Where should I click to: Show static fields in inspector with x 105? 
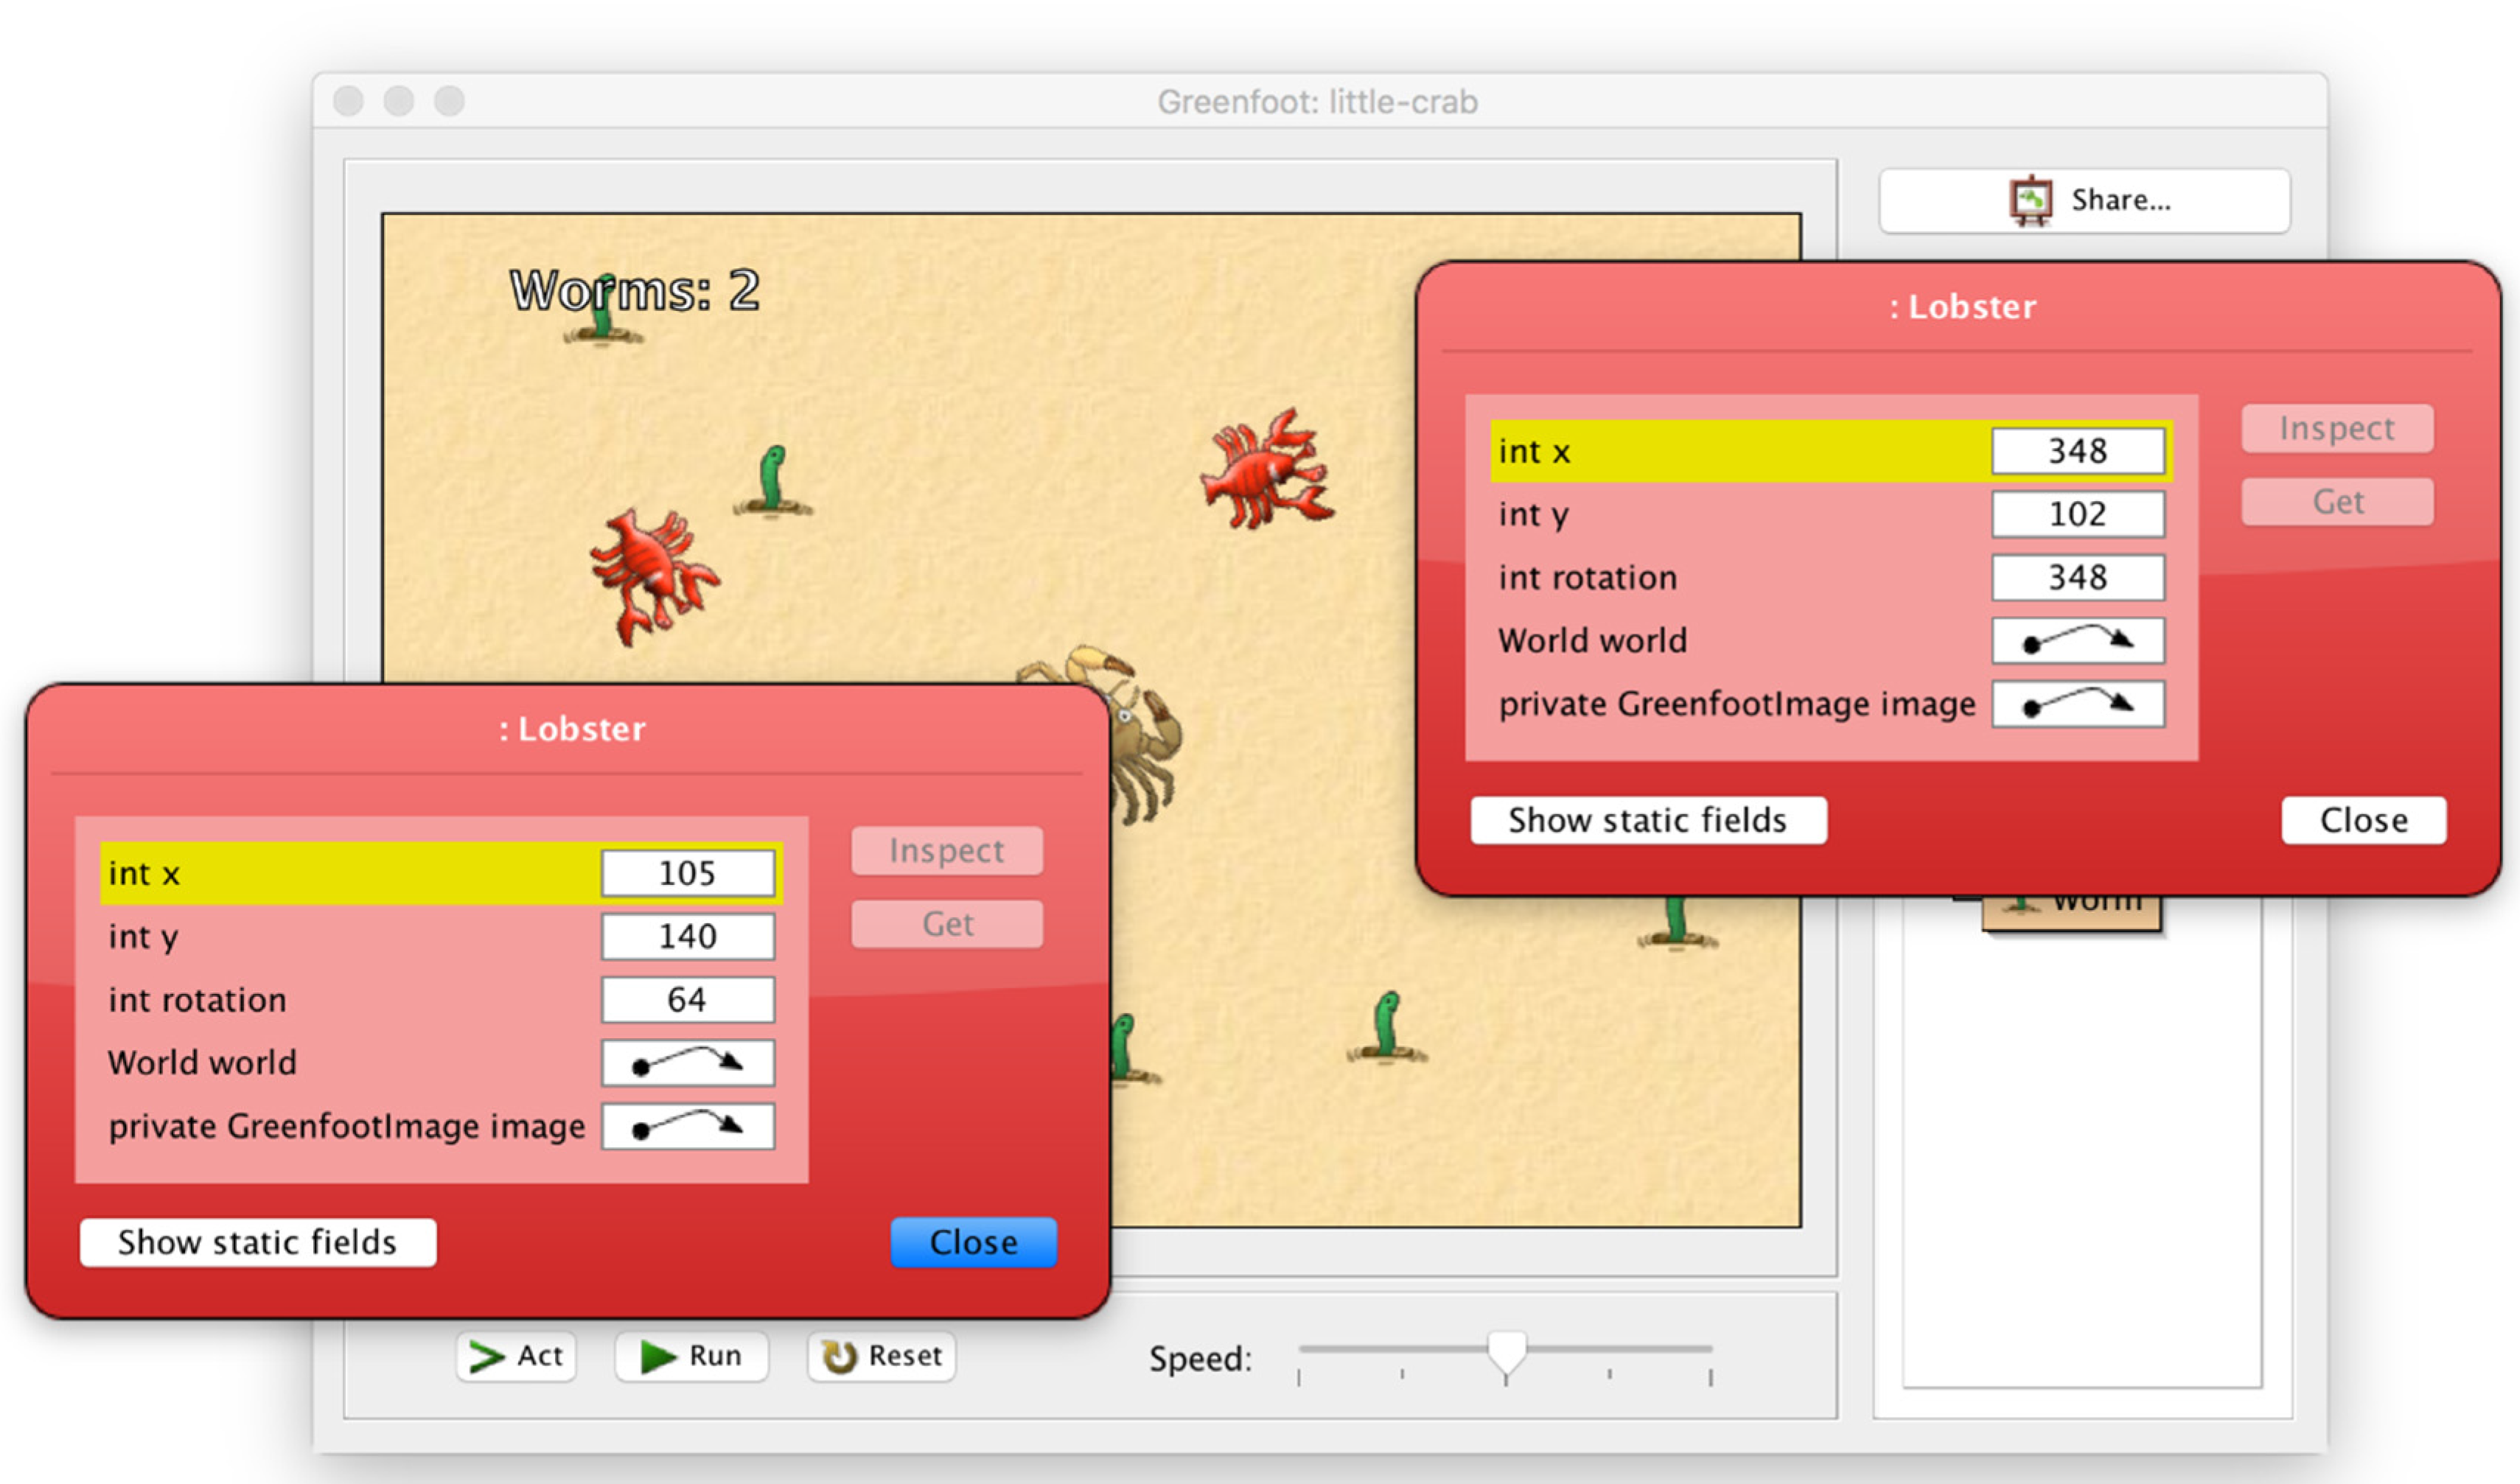[x=258, y=1242]
